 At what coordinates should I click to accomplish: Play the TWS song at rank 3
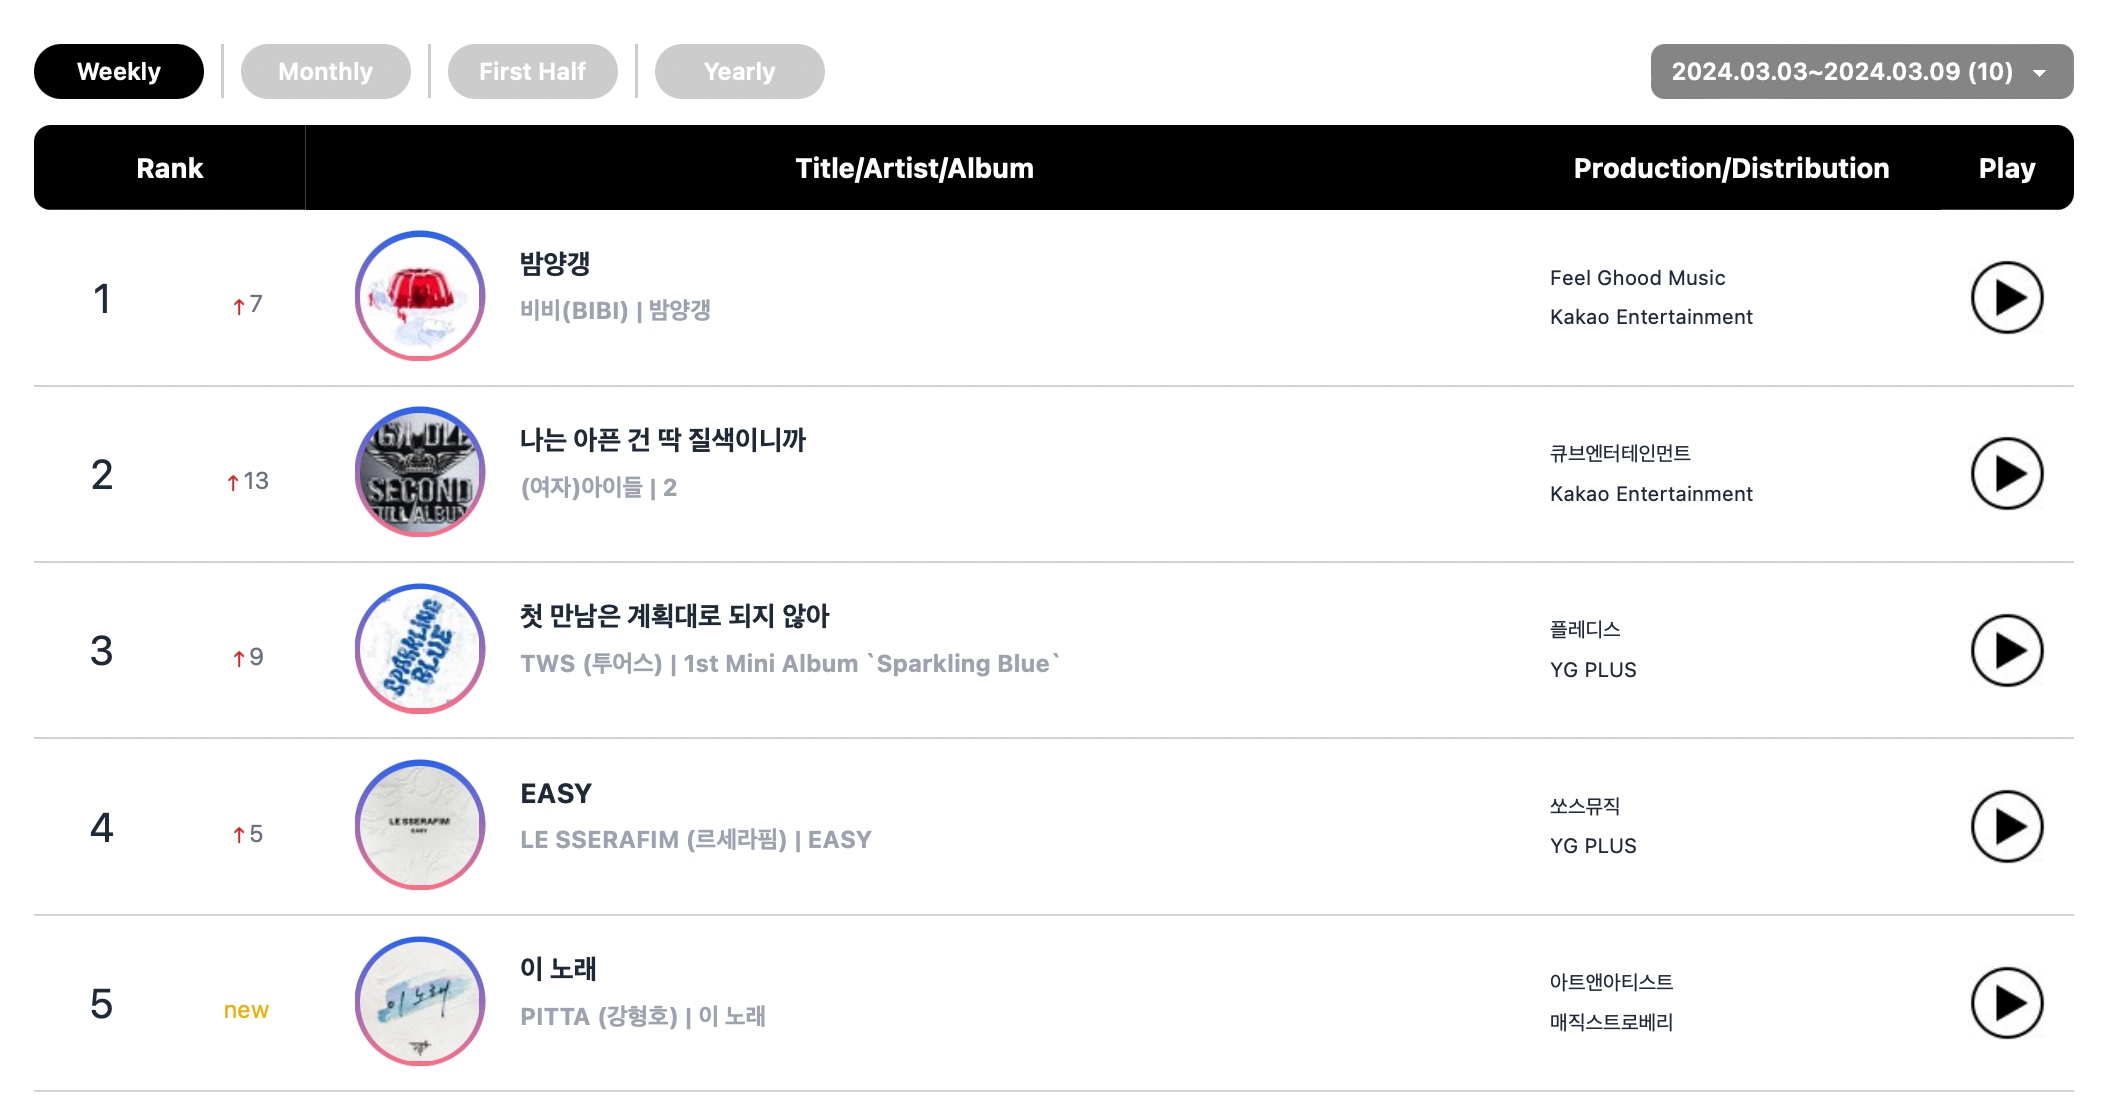(x=2006, y=651)
